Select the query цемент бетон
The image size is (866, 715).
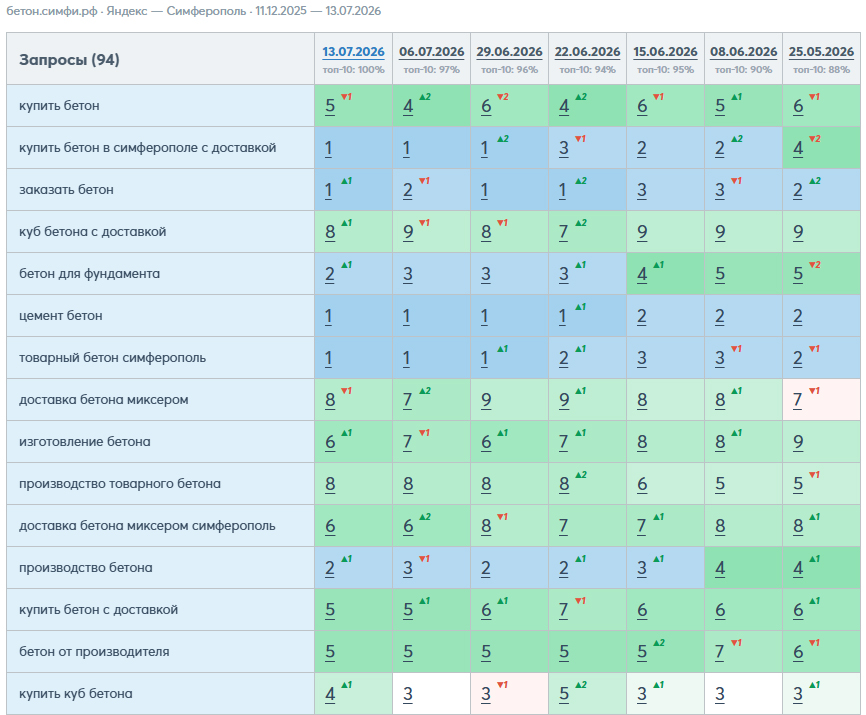(x=61, y=315)
